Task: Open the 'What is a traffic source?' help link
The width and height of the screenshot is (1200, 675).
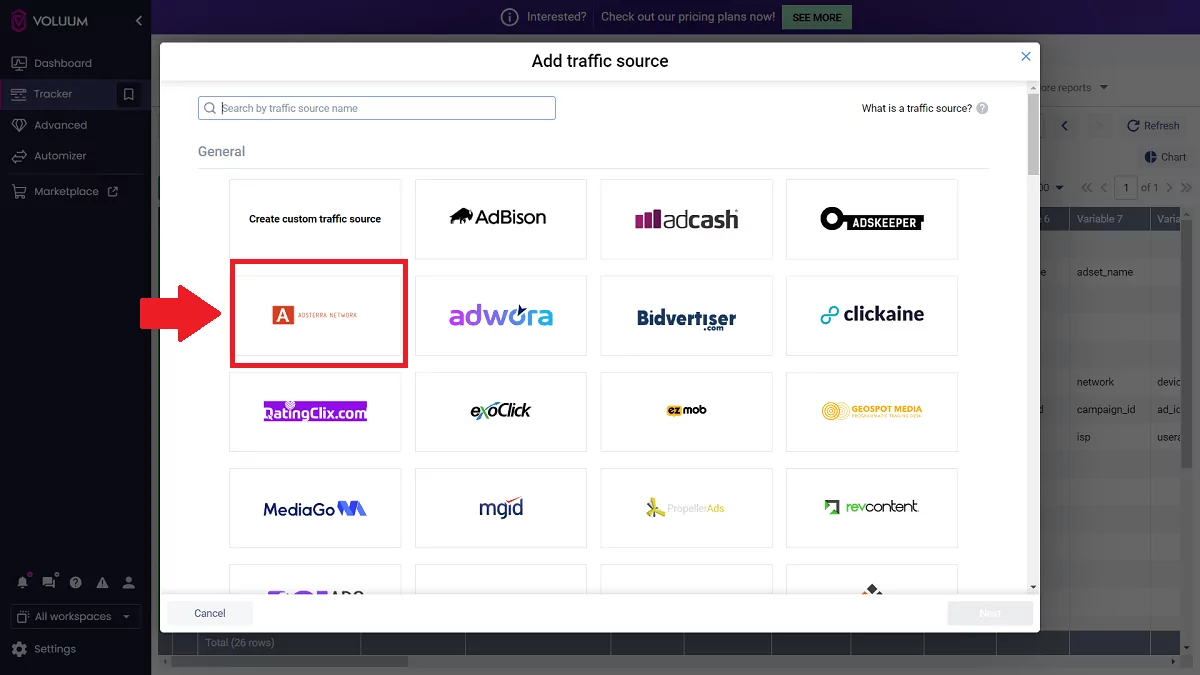Action: coord(917,108)
